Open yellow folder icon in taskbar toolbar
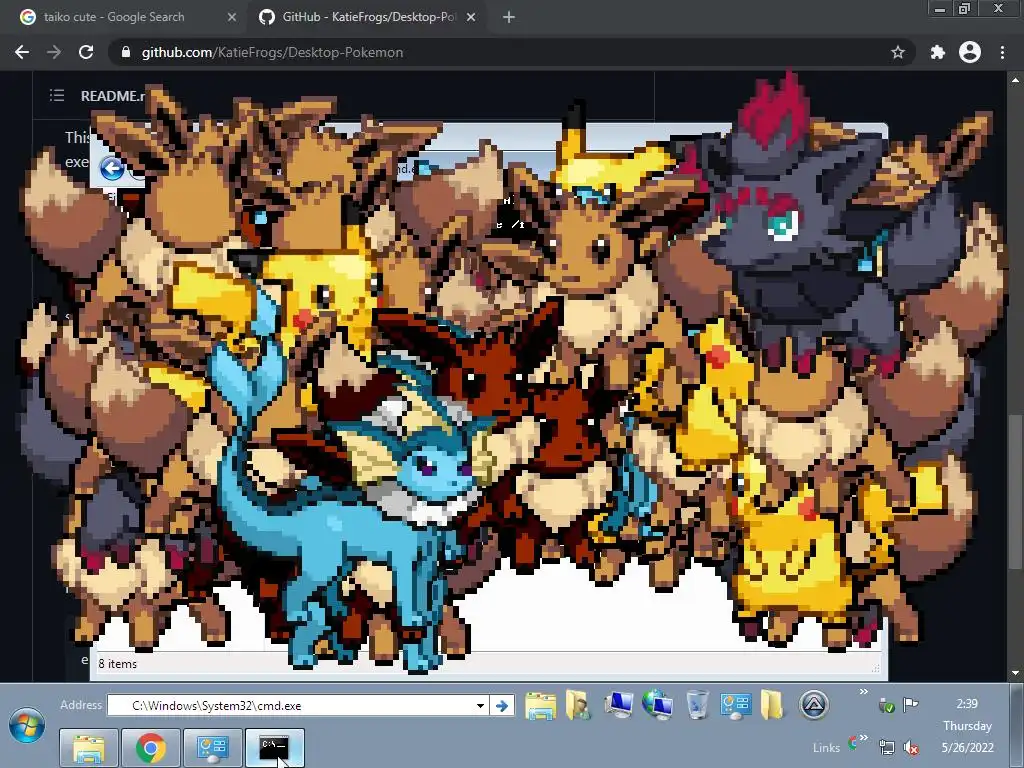 pyautogui.click(x=772, y=705)
